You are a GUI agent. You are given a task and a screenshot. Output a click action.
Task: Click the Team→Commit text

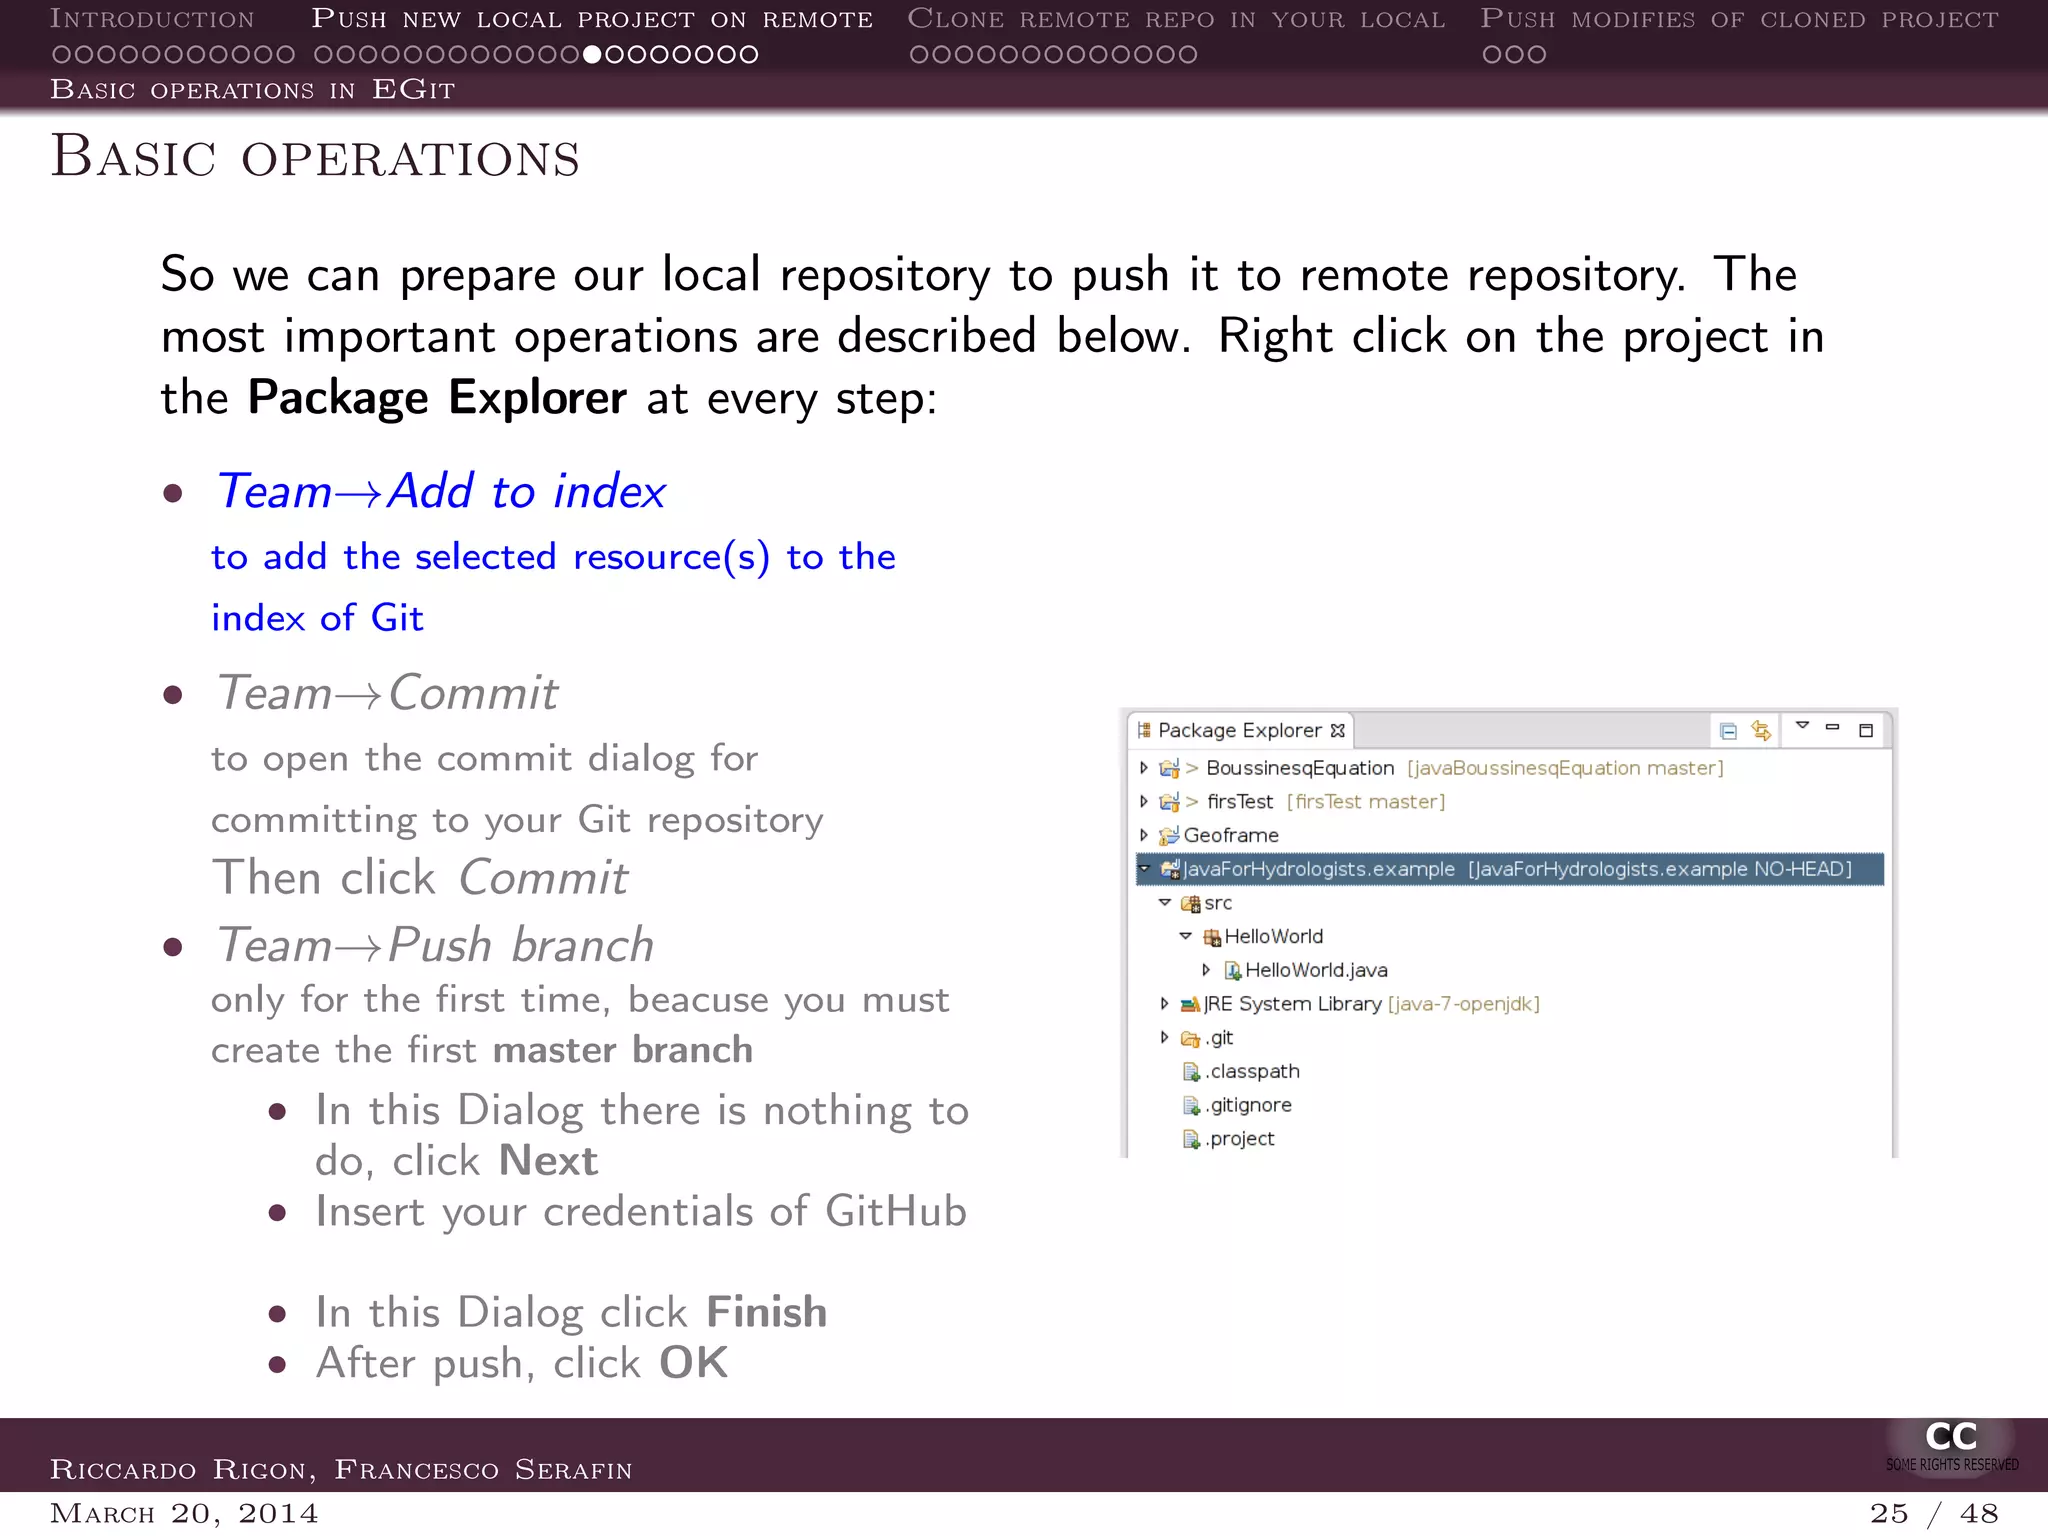click(x=387, y=693)
